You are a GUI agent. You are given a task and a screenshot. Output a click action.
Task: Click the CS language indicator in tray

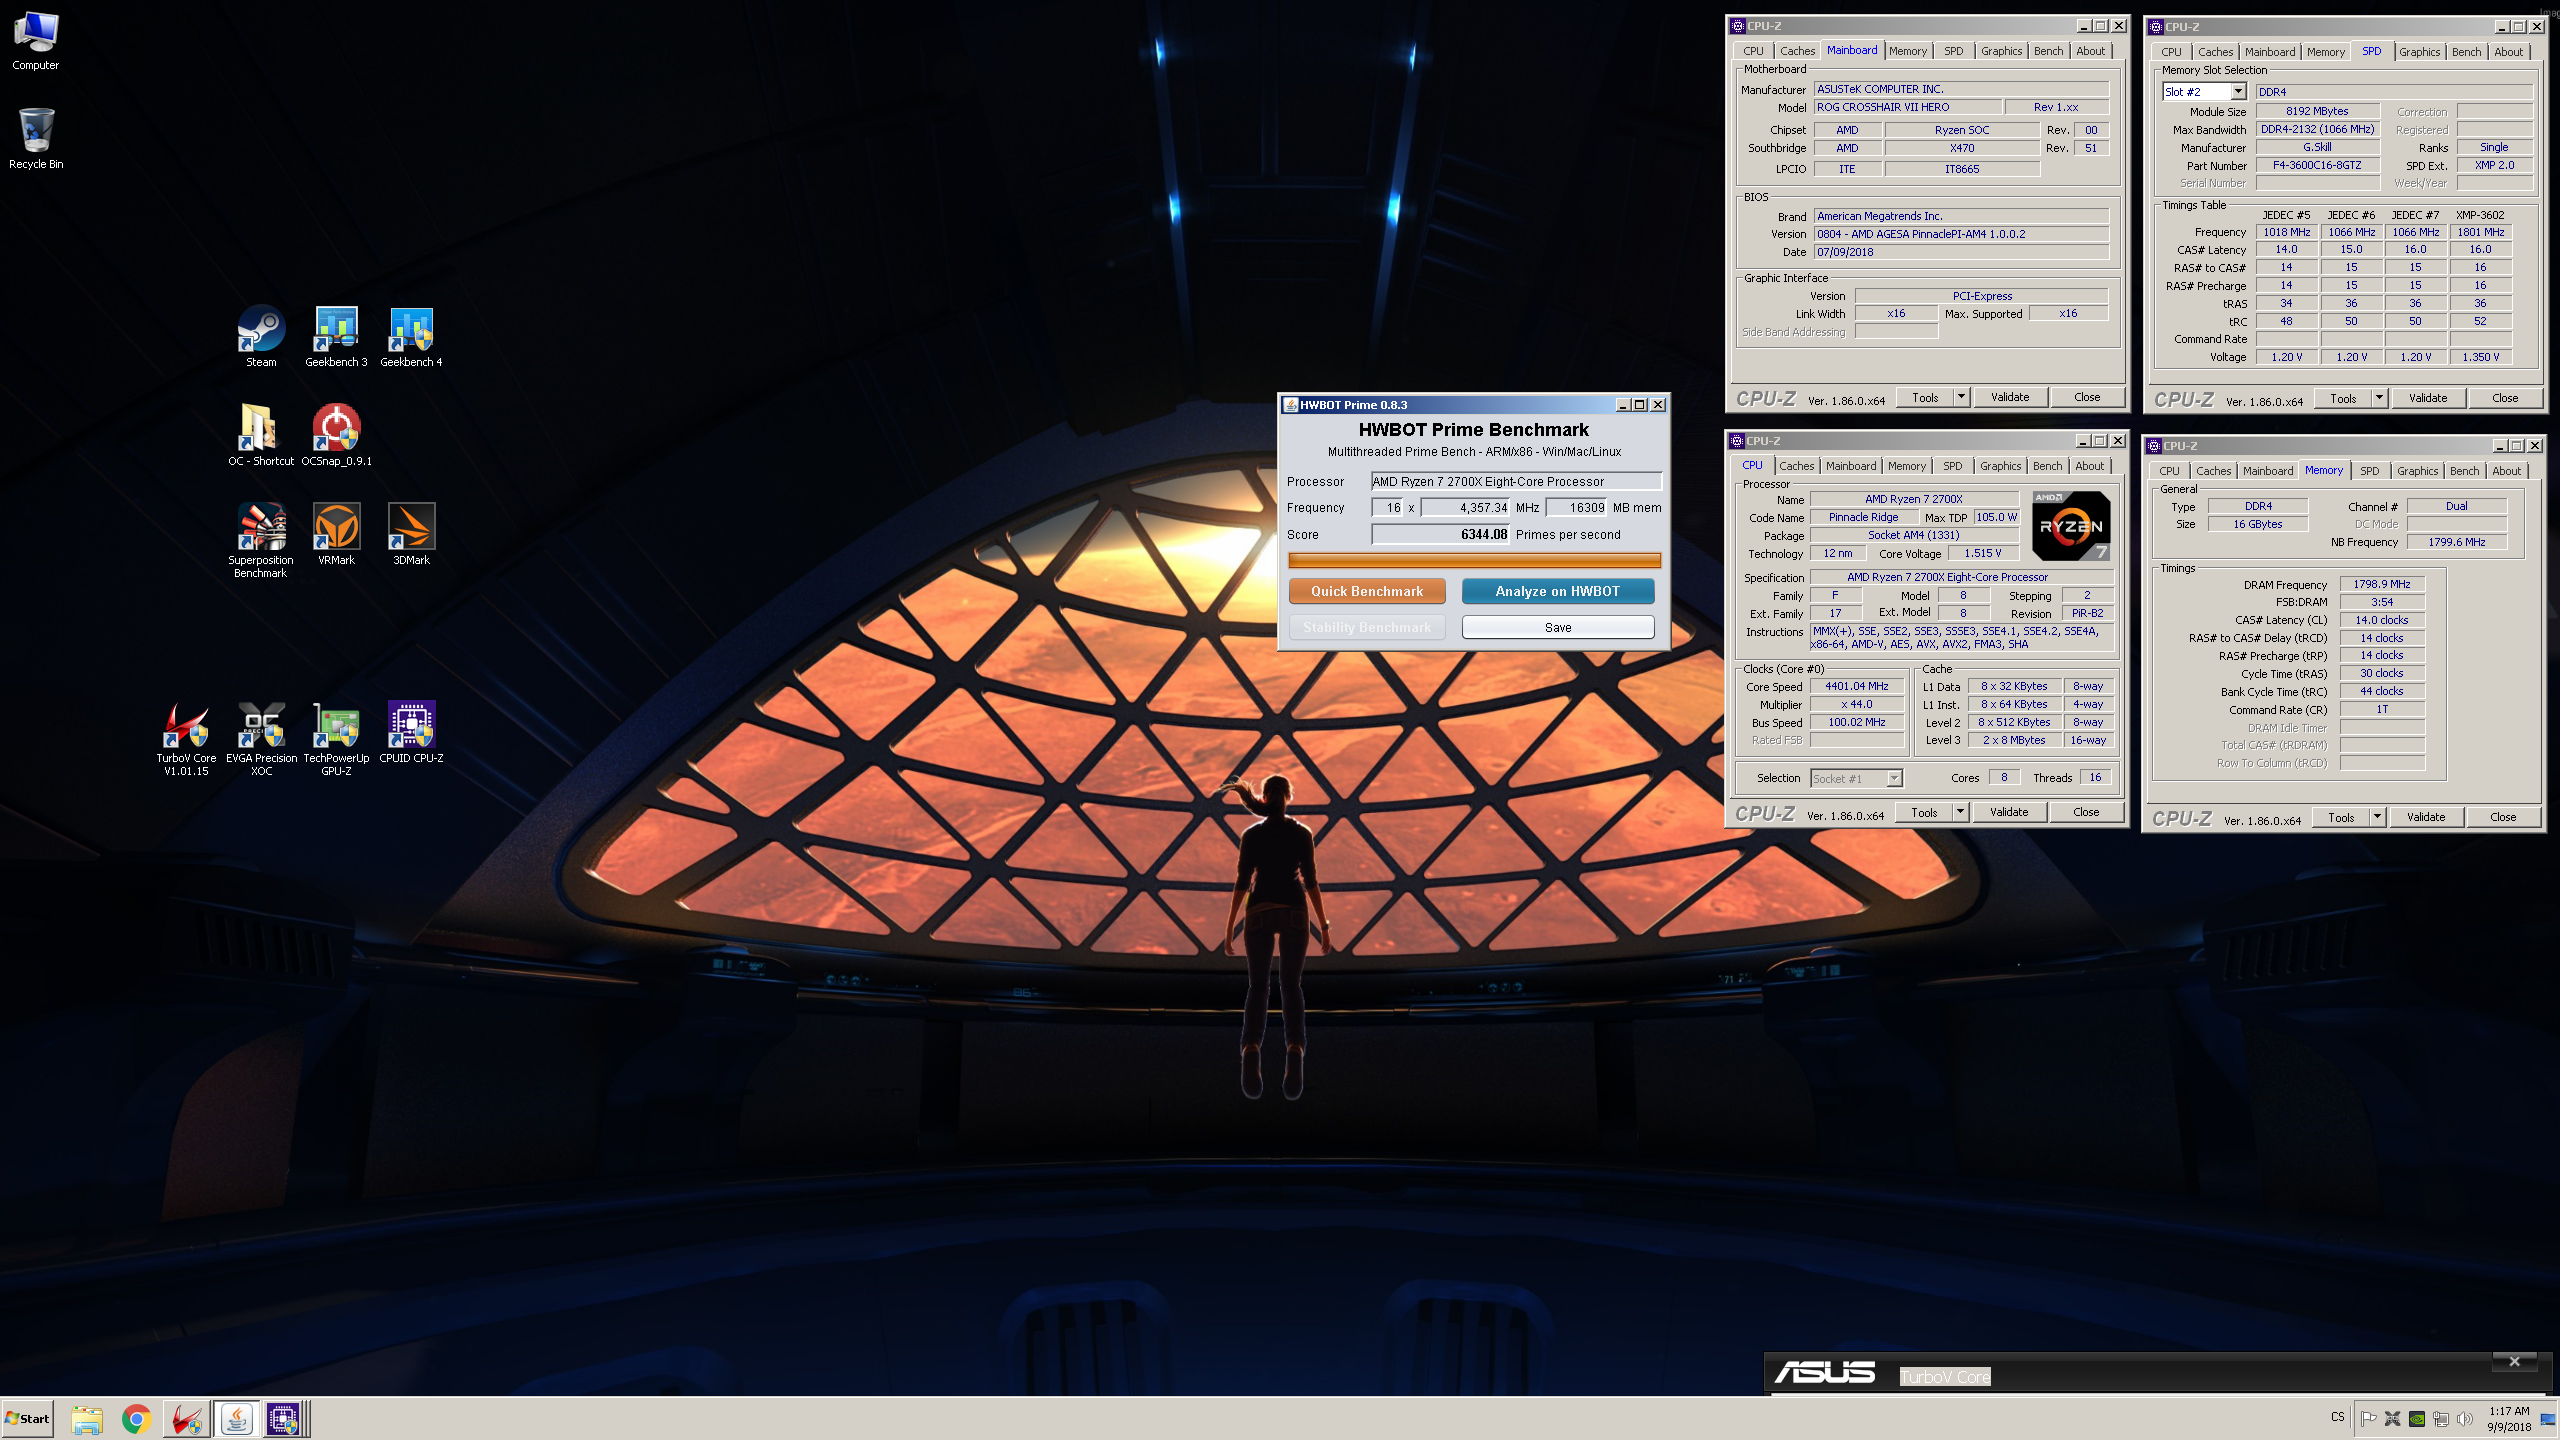tap(2336, 1417)
